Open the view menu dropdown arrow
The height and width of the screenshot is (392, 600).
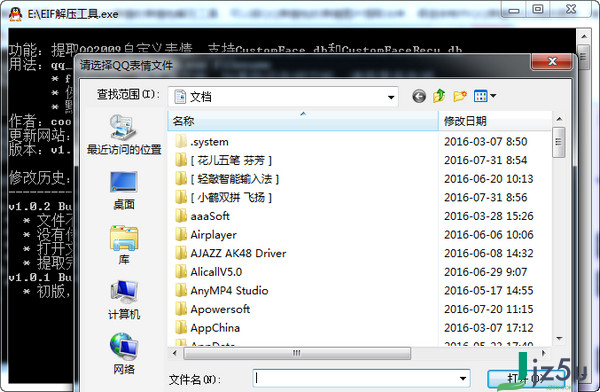tap(493, 96)
